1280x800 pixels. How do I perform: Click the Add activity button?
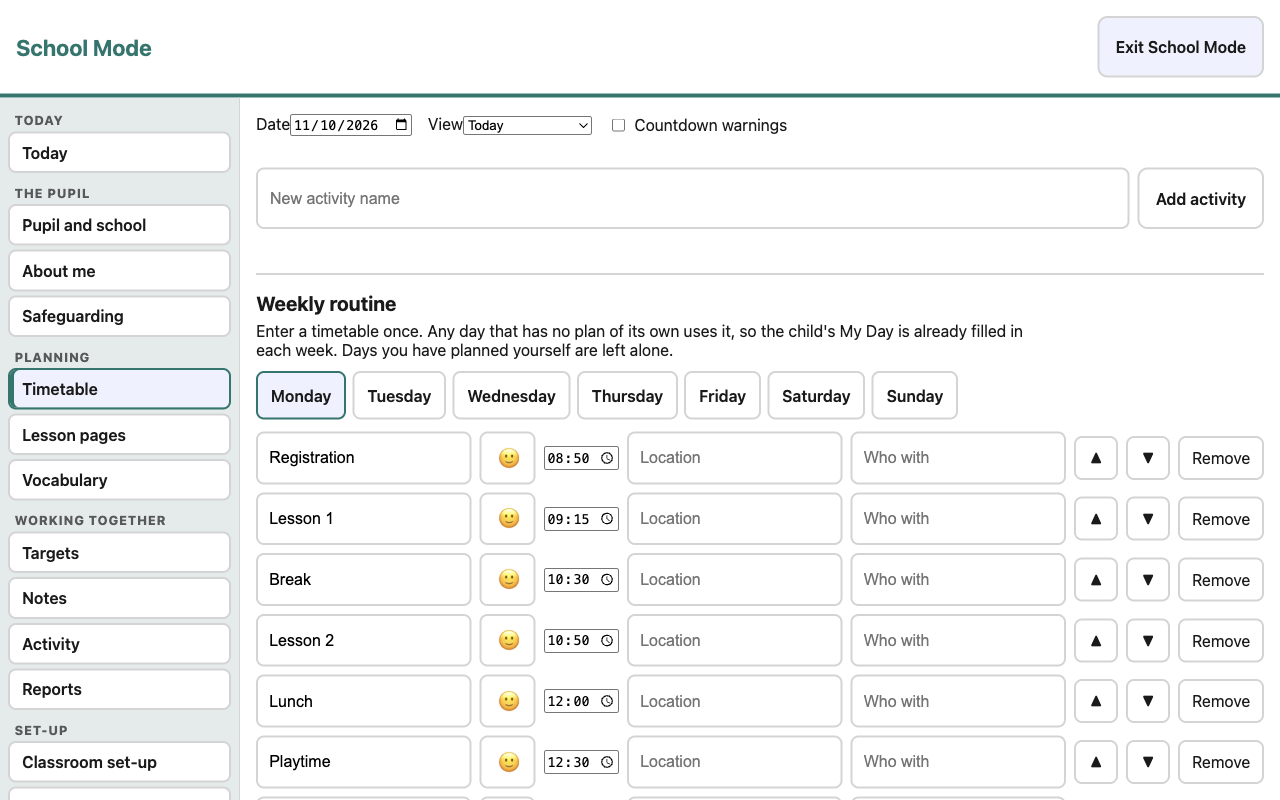click(x=1201, y=198)
